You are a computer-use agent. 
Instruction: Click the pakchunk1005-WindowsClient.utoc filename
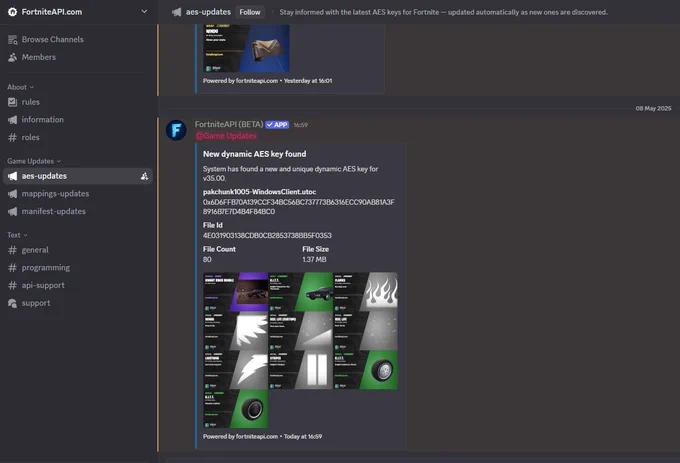[x=259, y=192]
